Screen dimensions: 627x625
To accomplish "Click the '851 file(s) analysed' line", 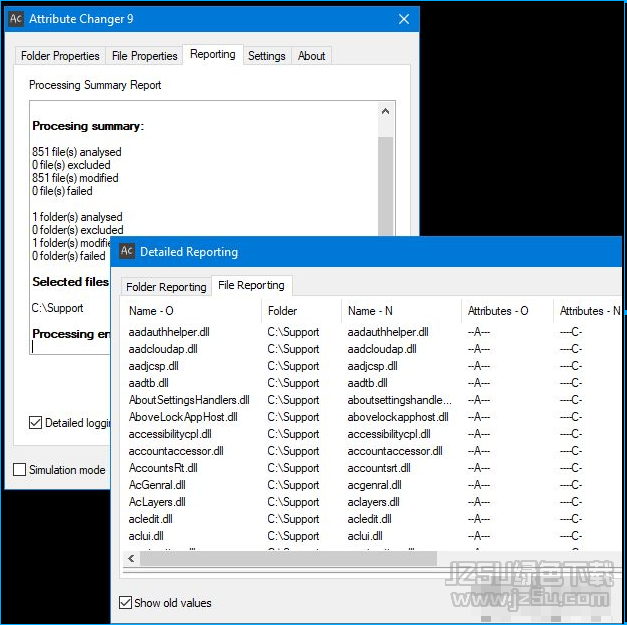I will coord(76,152).
